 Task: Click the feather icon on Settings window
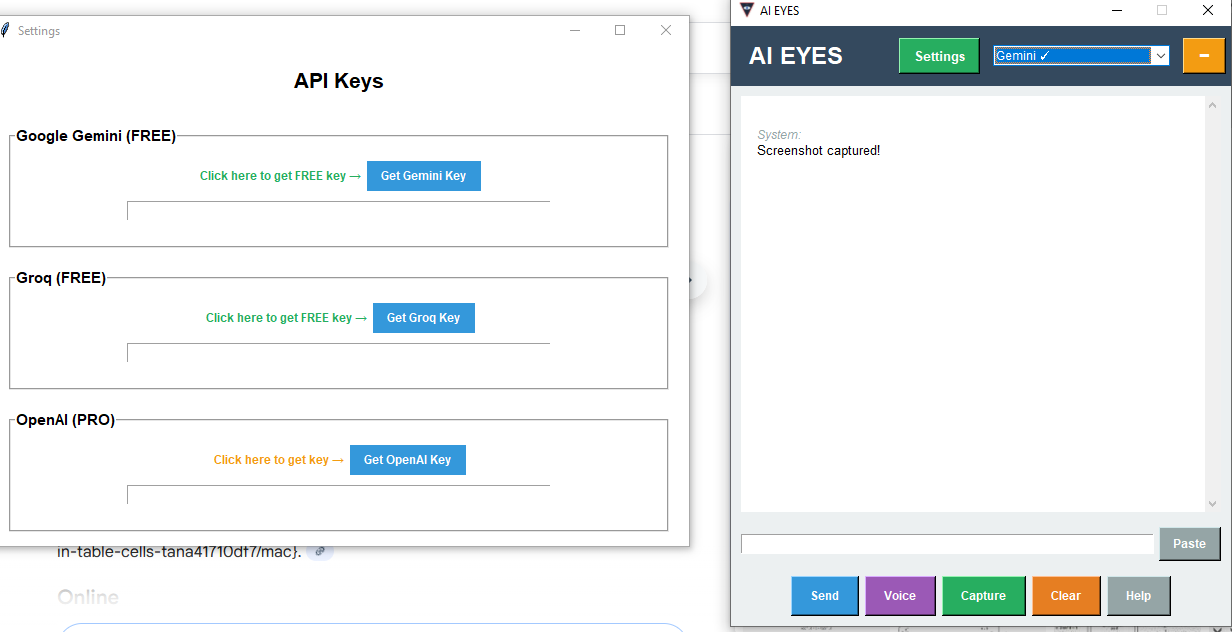[x=7, y=30]
